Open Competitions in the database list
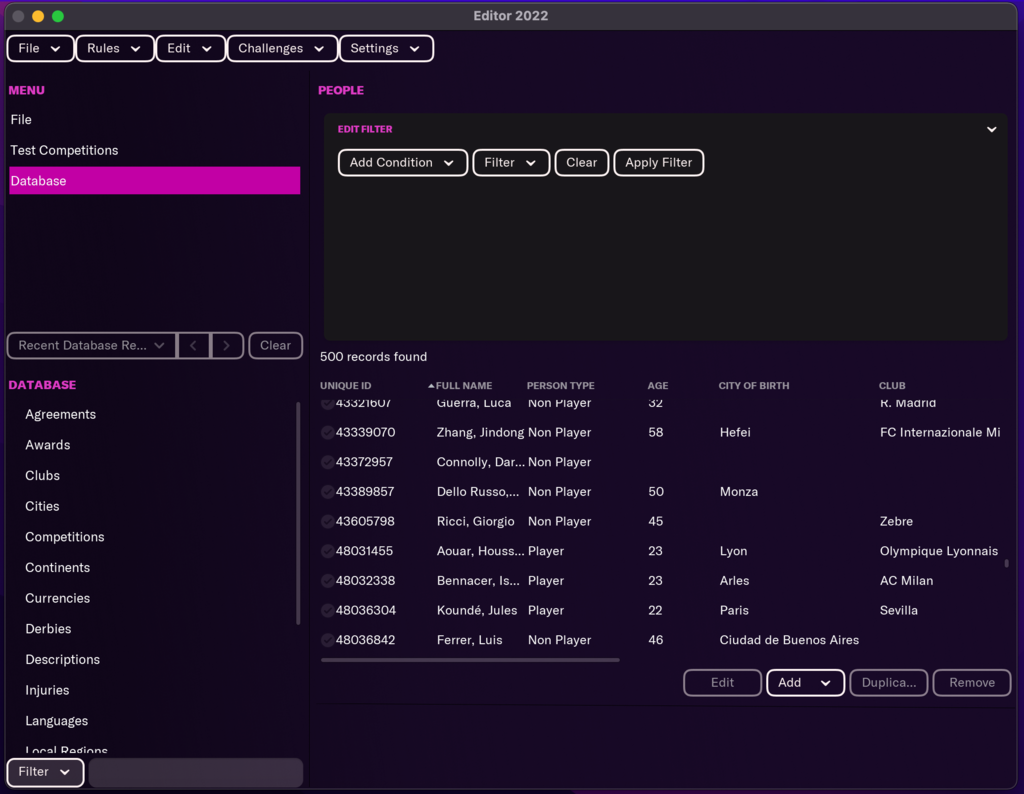The height and width of the screenshot is (794, 1024). click(65, 537)
